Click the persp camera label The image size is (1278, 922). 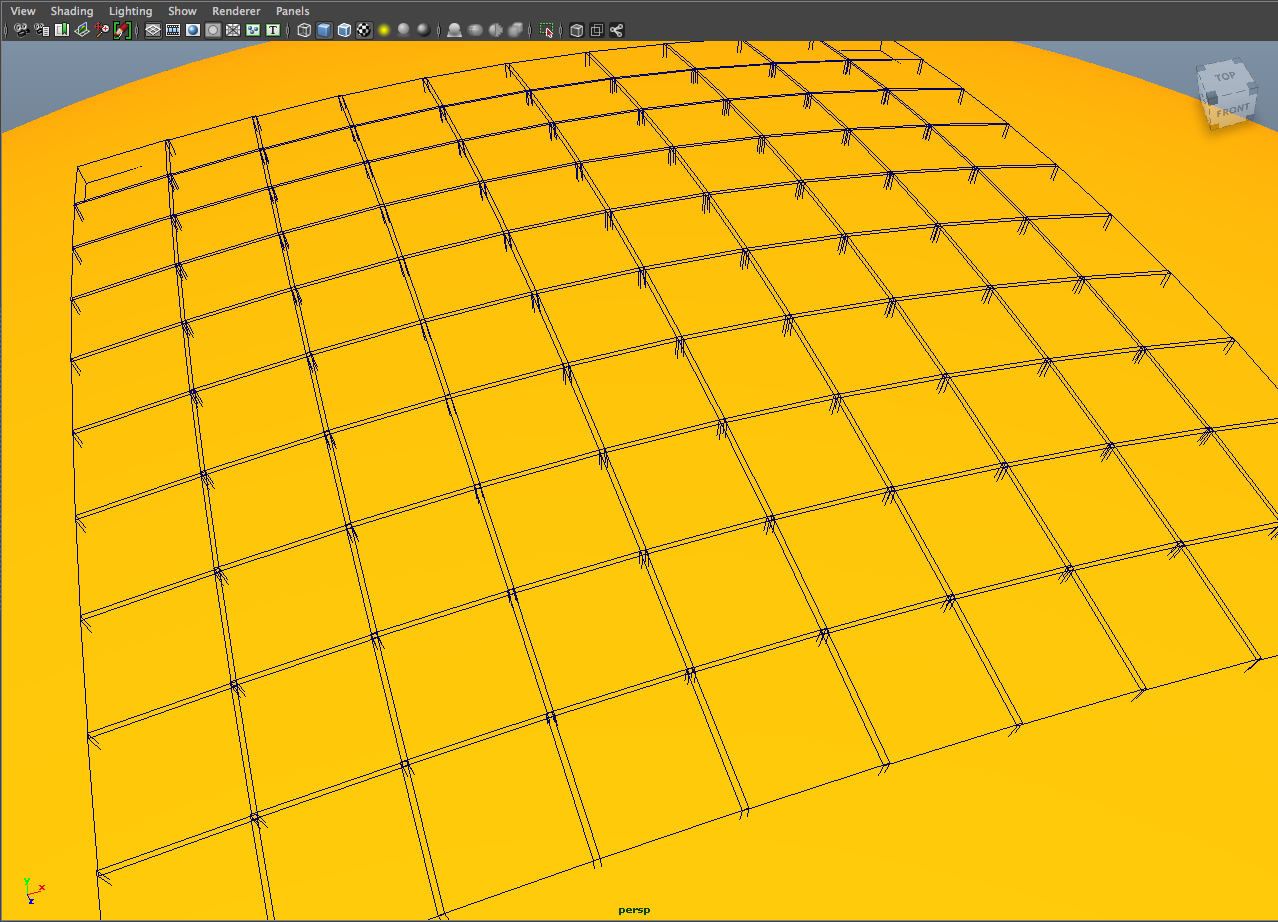(x=634, y=911)
